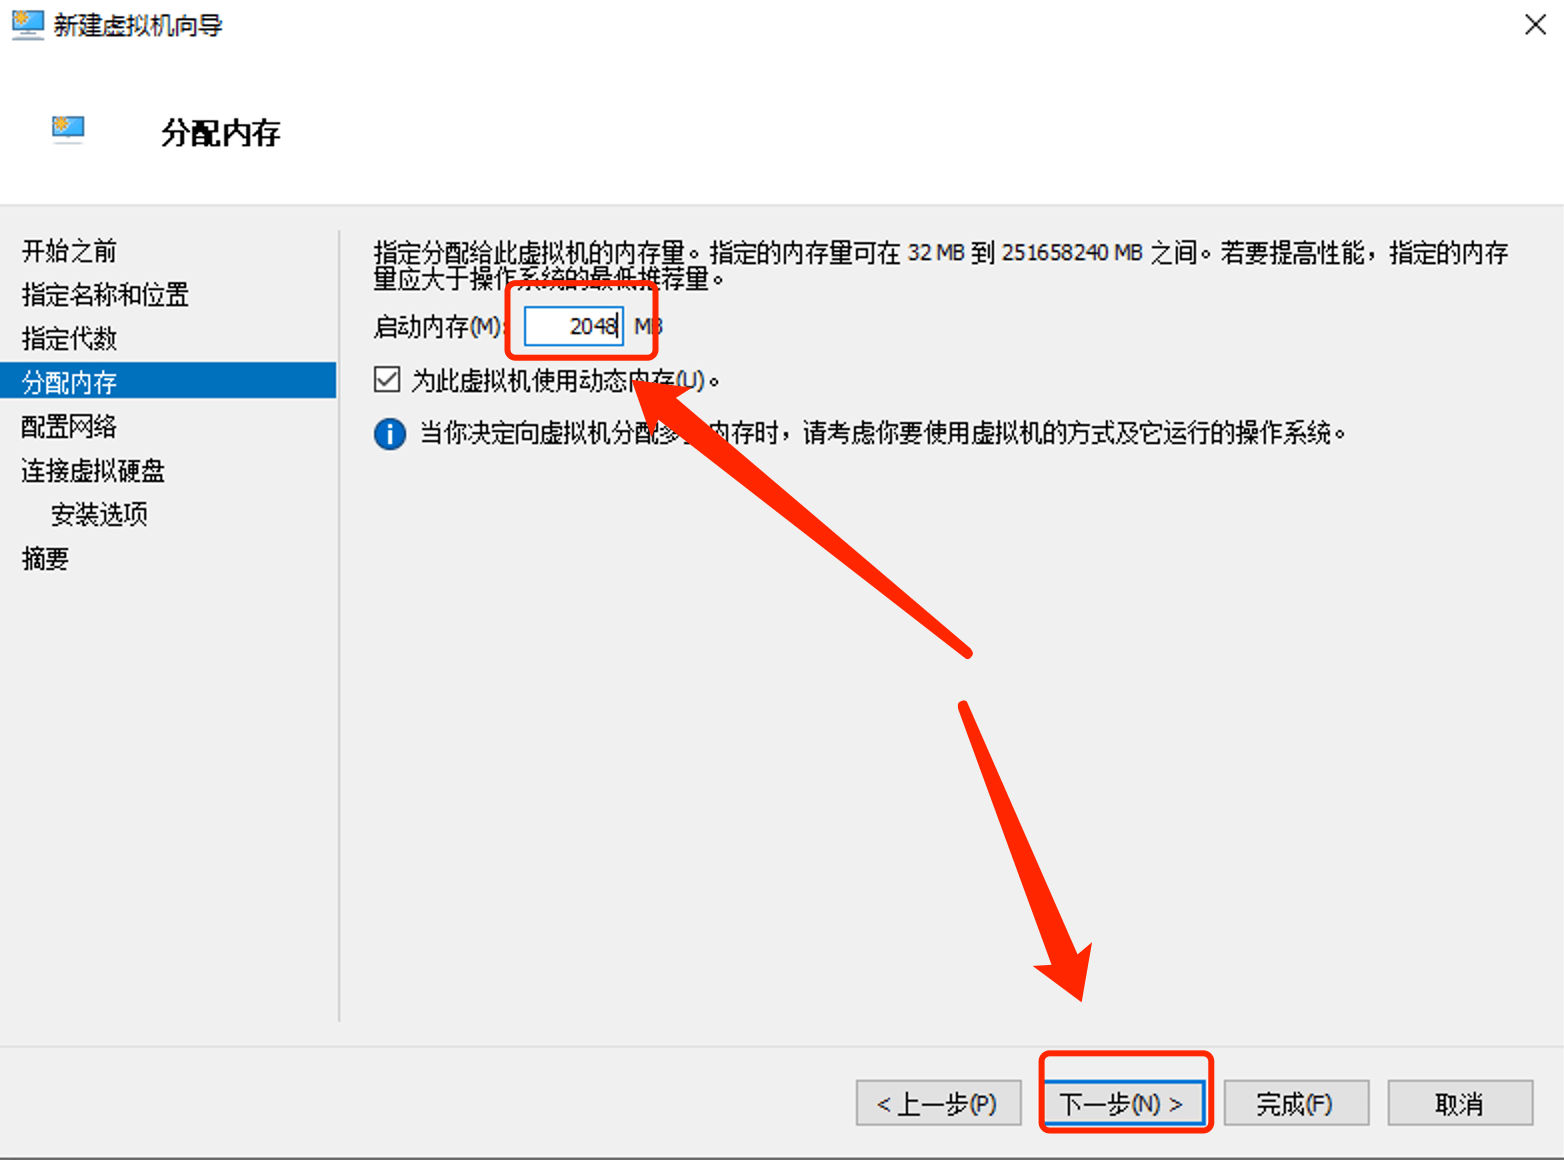Select 安装选项 sub-step
This screenshot has height=1160, width=1564.
[99, 515]
